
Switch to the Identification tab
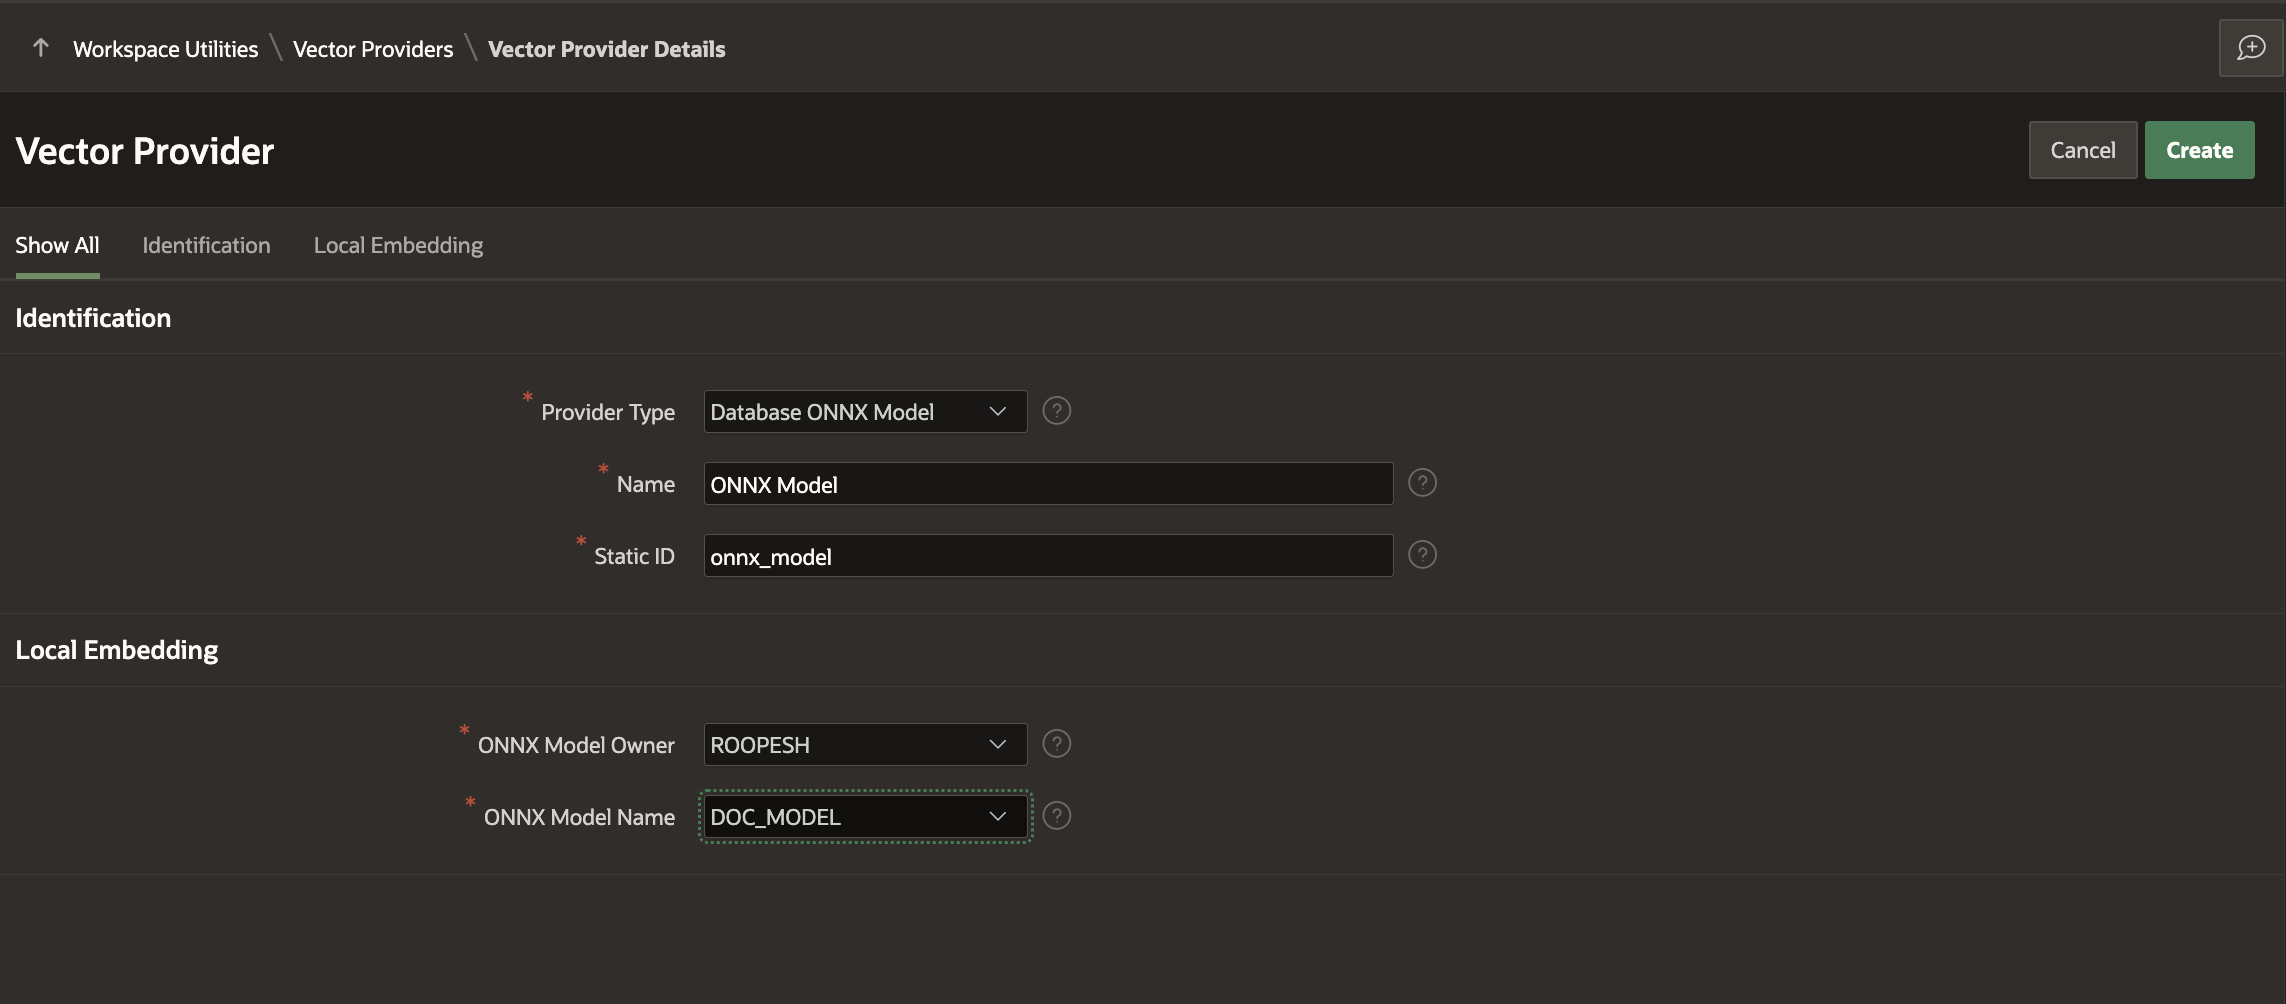coord(206,245)
